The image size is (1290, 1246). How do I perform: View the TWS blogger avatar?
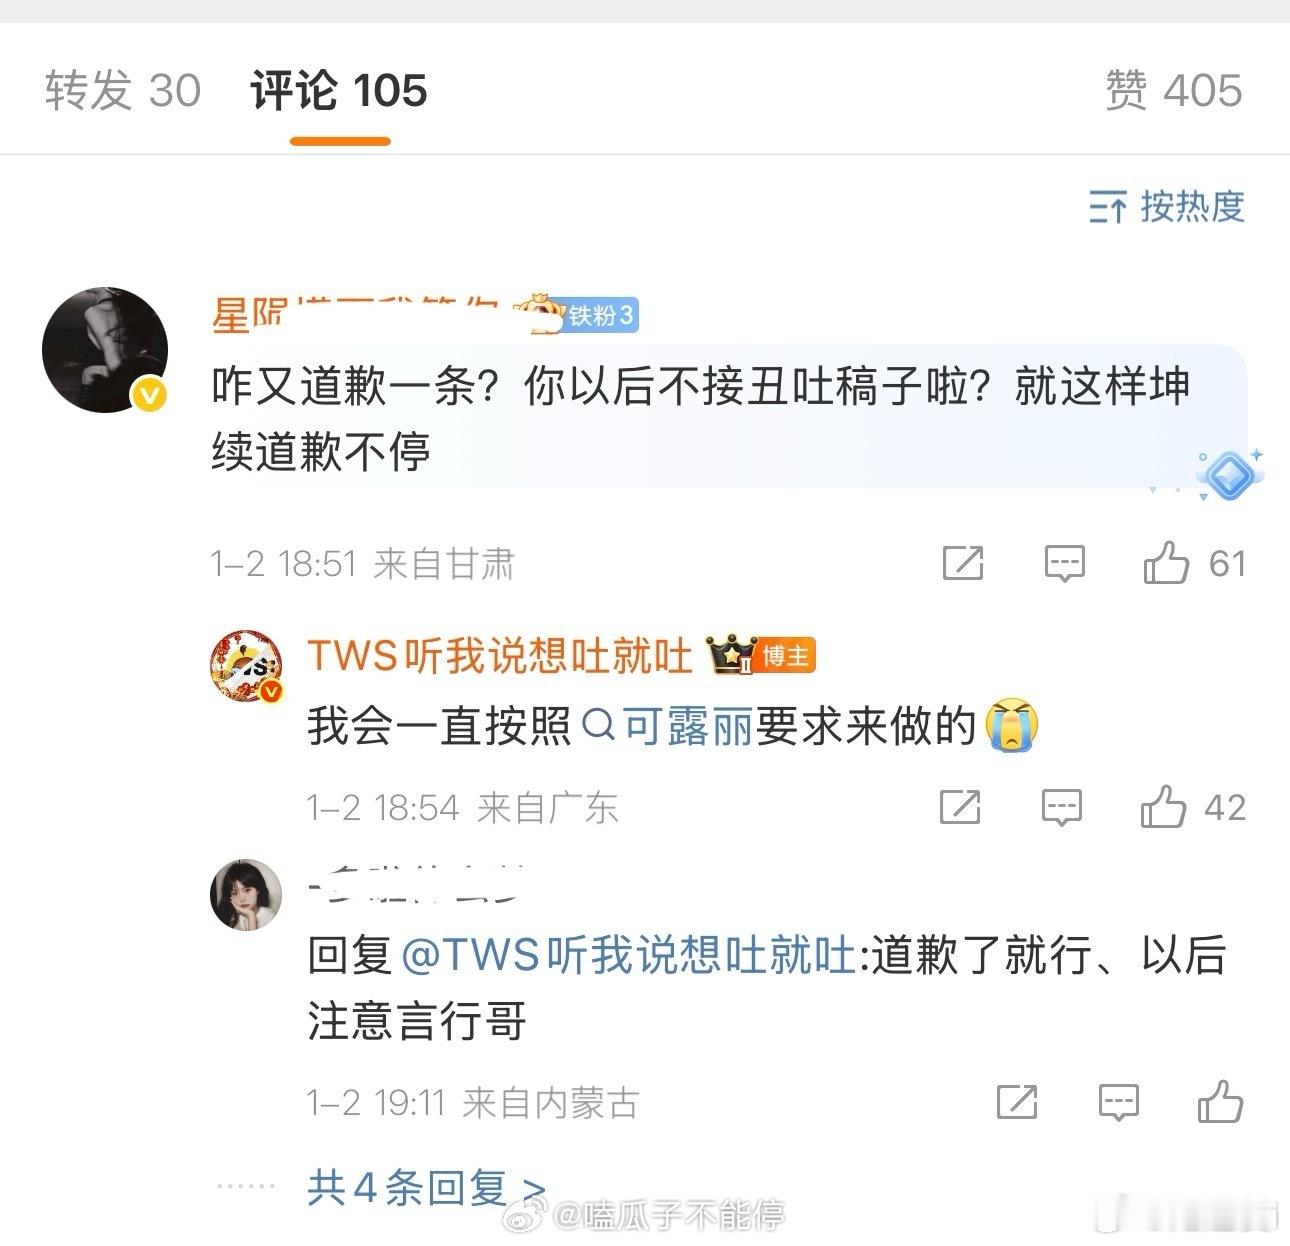(x=246, y=667)
